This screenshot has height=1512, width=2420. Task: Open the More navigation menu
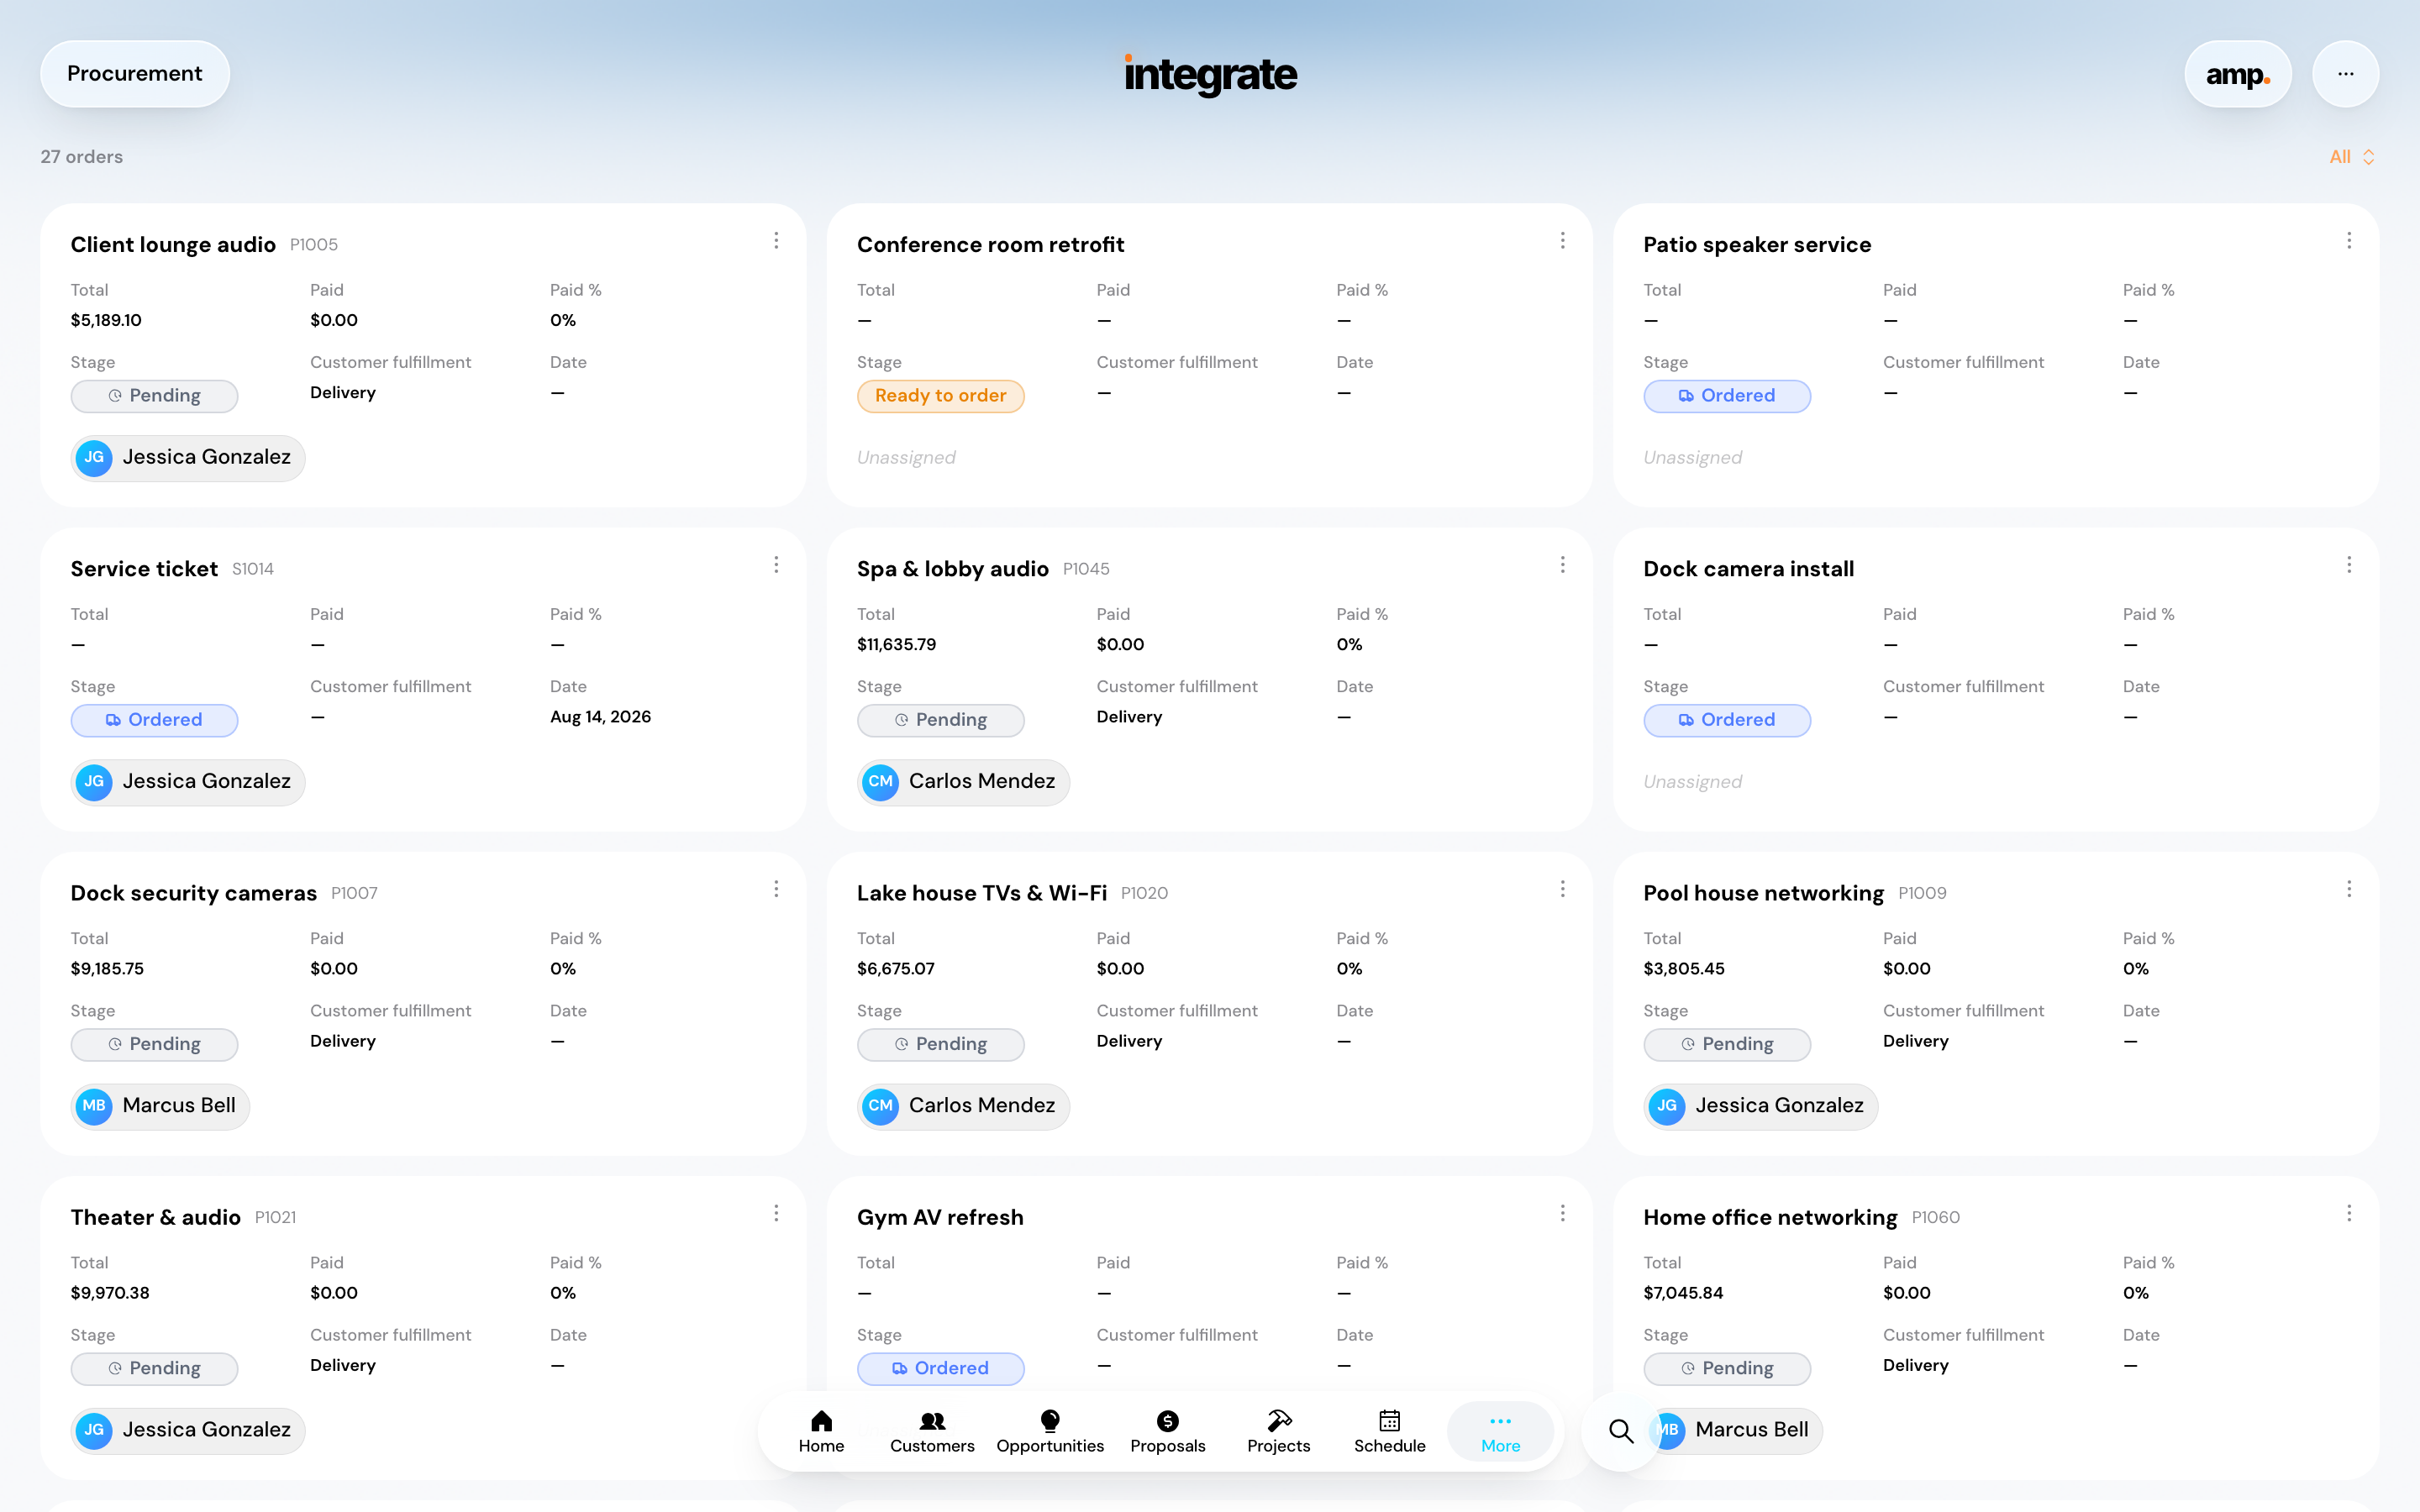pyautogui.click(x=1500, y=1431)
